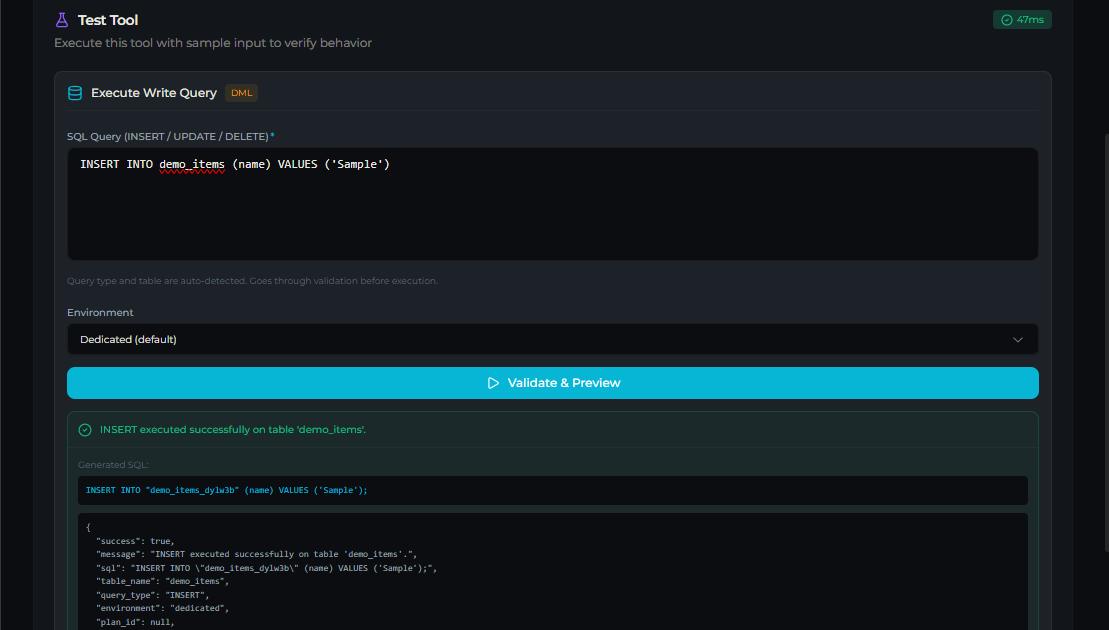Click the Environment dropdown chevron arrow

point(1018,339)
